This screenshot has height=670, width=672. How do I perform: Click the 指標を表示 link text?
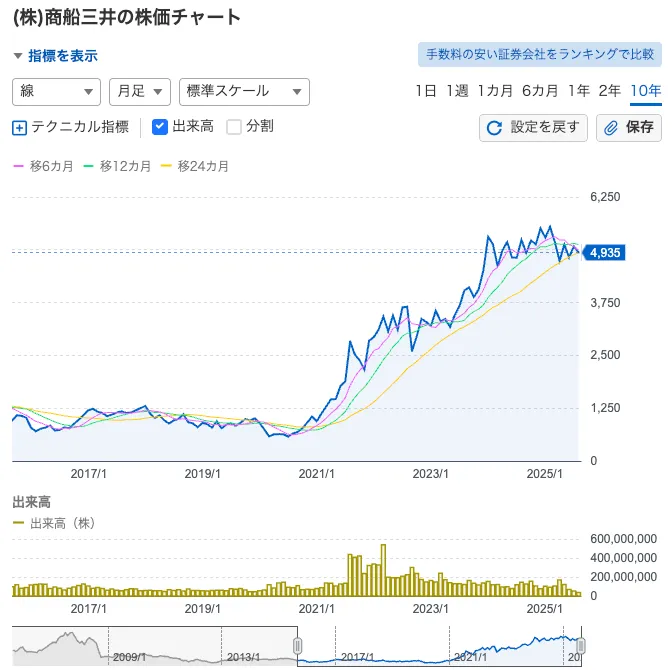pos(63,56)
